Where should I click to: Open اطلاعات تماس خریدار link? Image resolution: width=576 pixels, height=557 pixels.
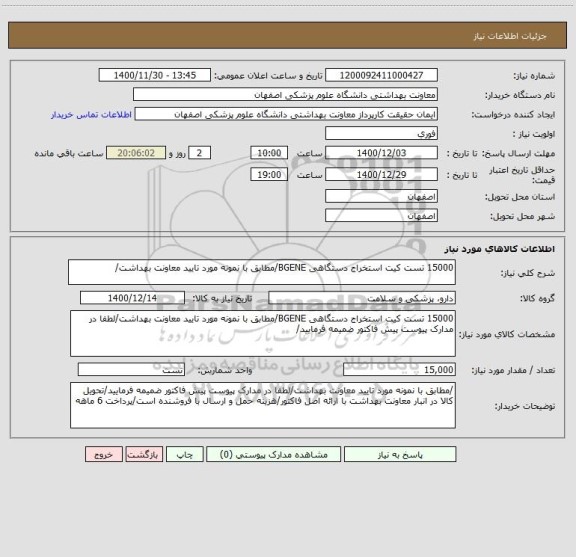point(91,115)
